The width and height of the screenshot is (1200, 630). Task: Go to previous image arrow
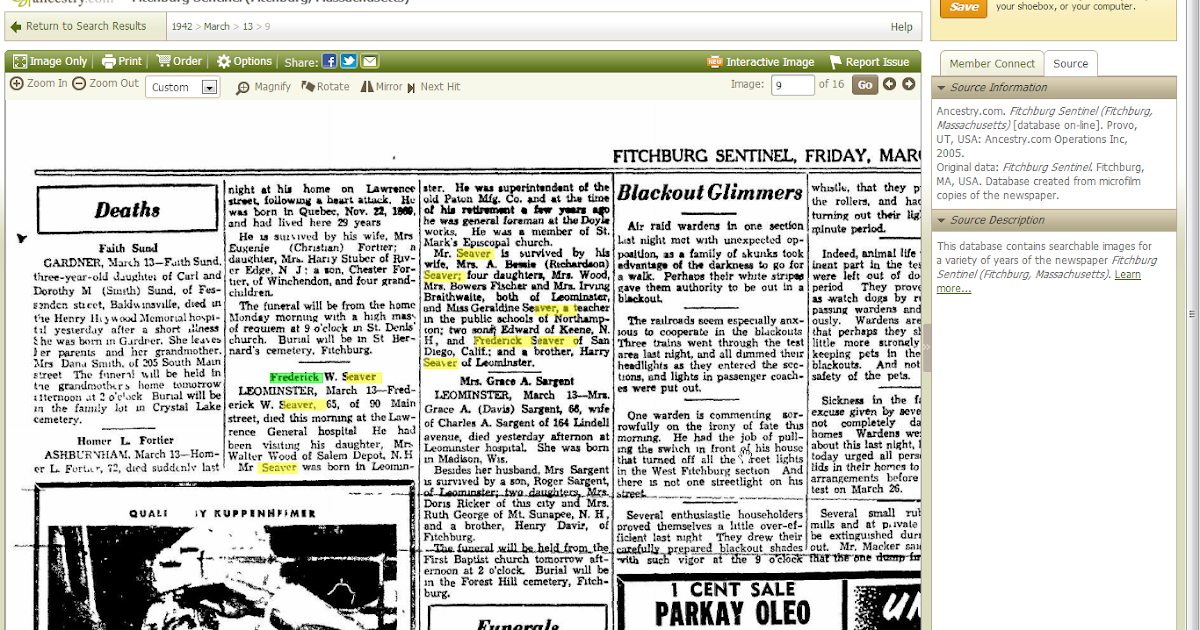click(890, 84)
